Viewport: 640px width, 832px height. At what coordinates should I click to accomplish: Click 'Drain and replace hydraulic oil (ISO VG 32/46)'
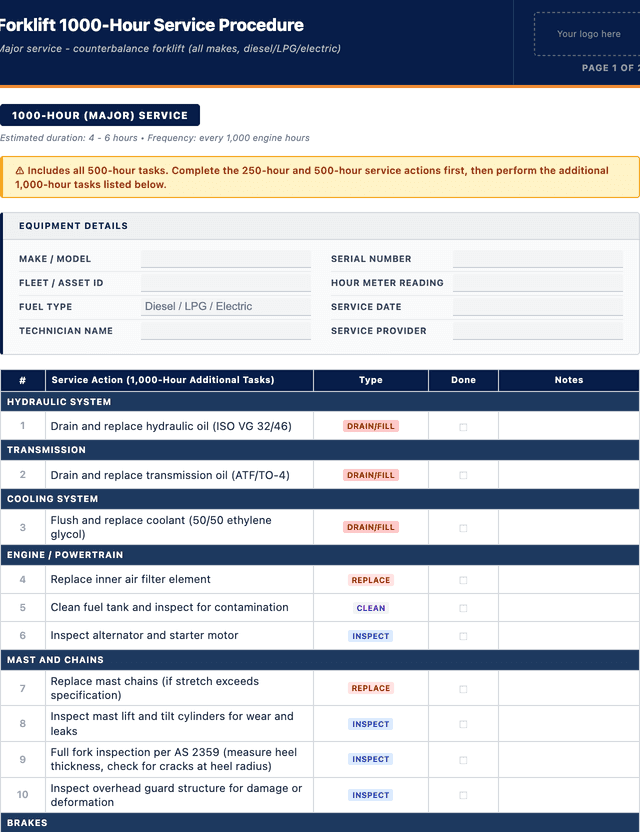pos(171,426)
